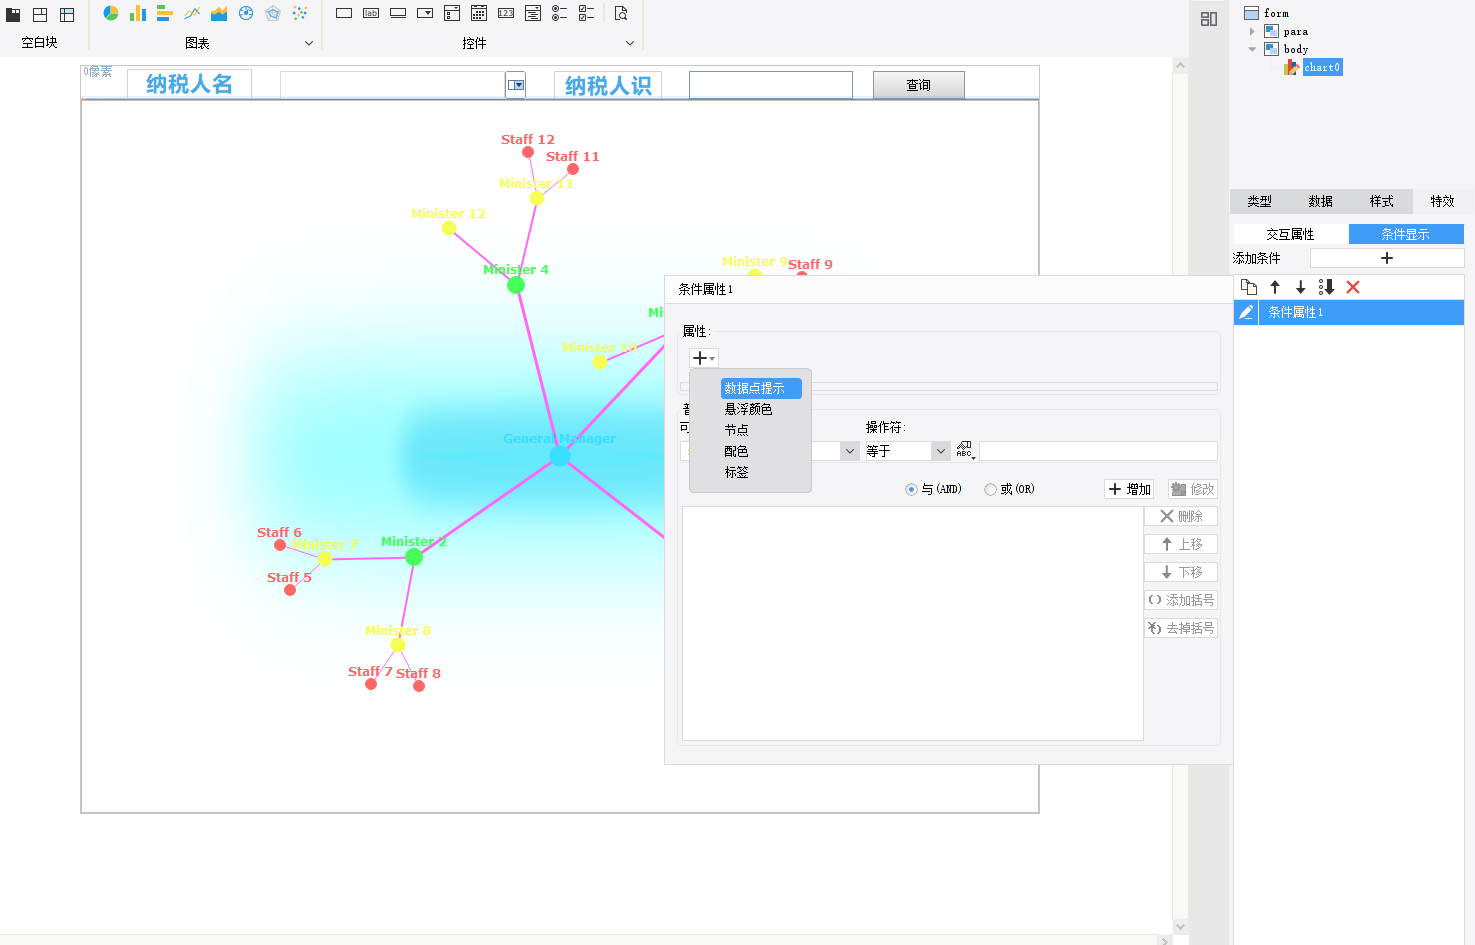Copy the selected condition attribute

coord(1248,287)
